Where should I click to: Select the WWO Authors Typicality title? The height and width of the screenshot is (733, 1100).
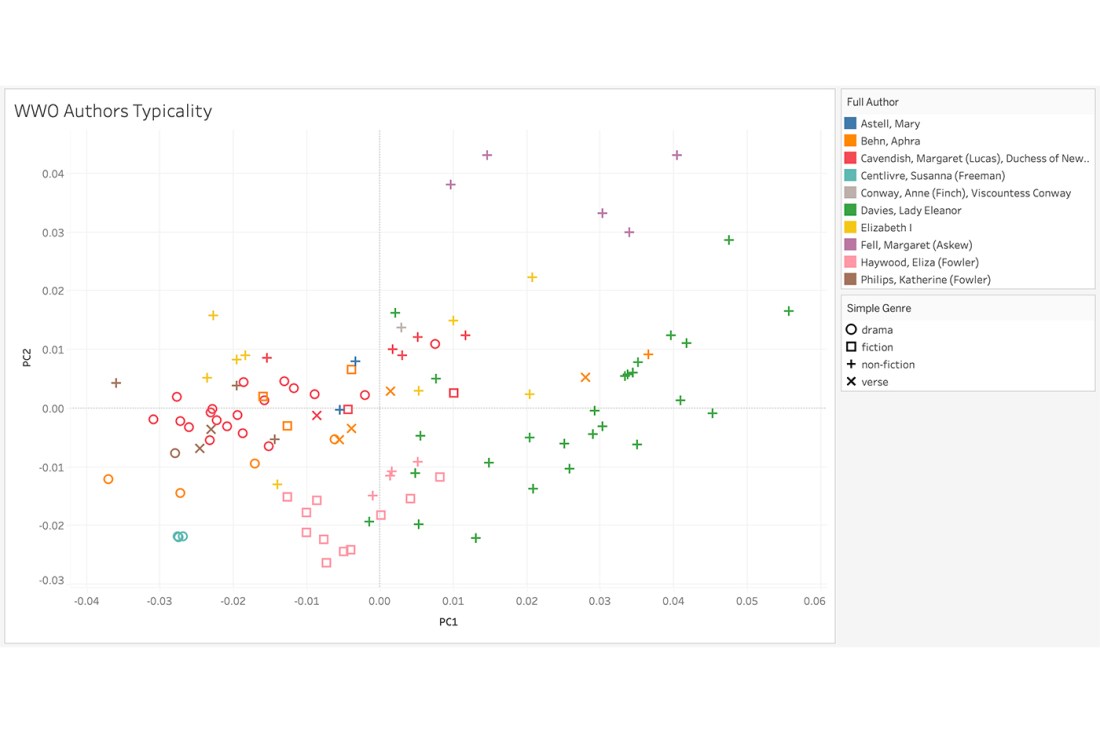(x=113, y=111)
